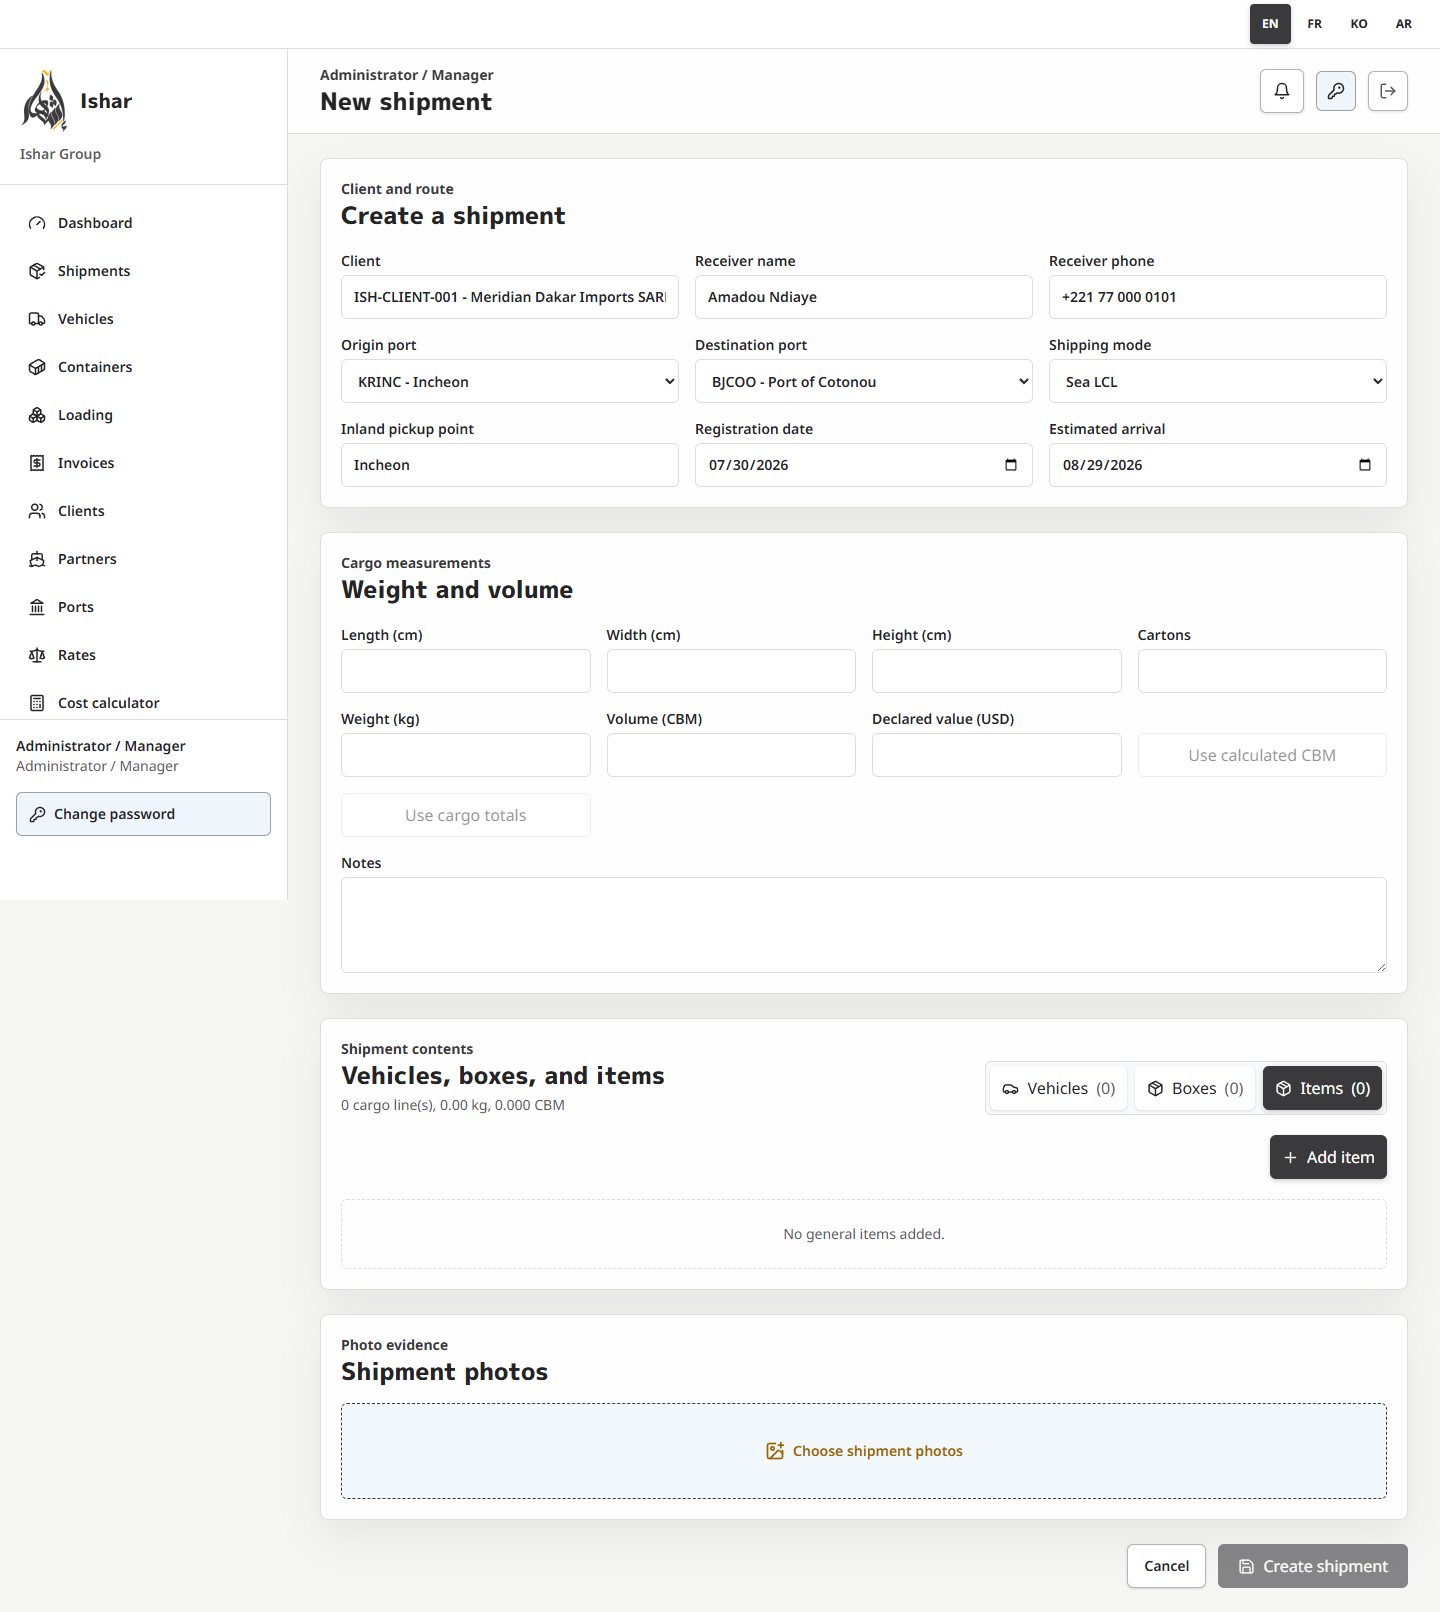Click the key icon in header
The height and width of the screenshot is (1612, 1440).
point(1336,91)
